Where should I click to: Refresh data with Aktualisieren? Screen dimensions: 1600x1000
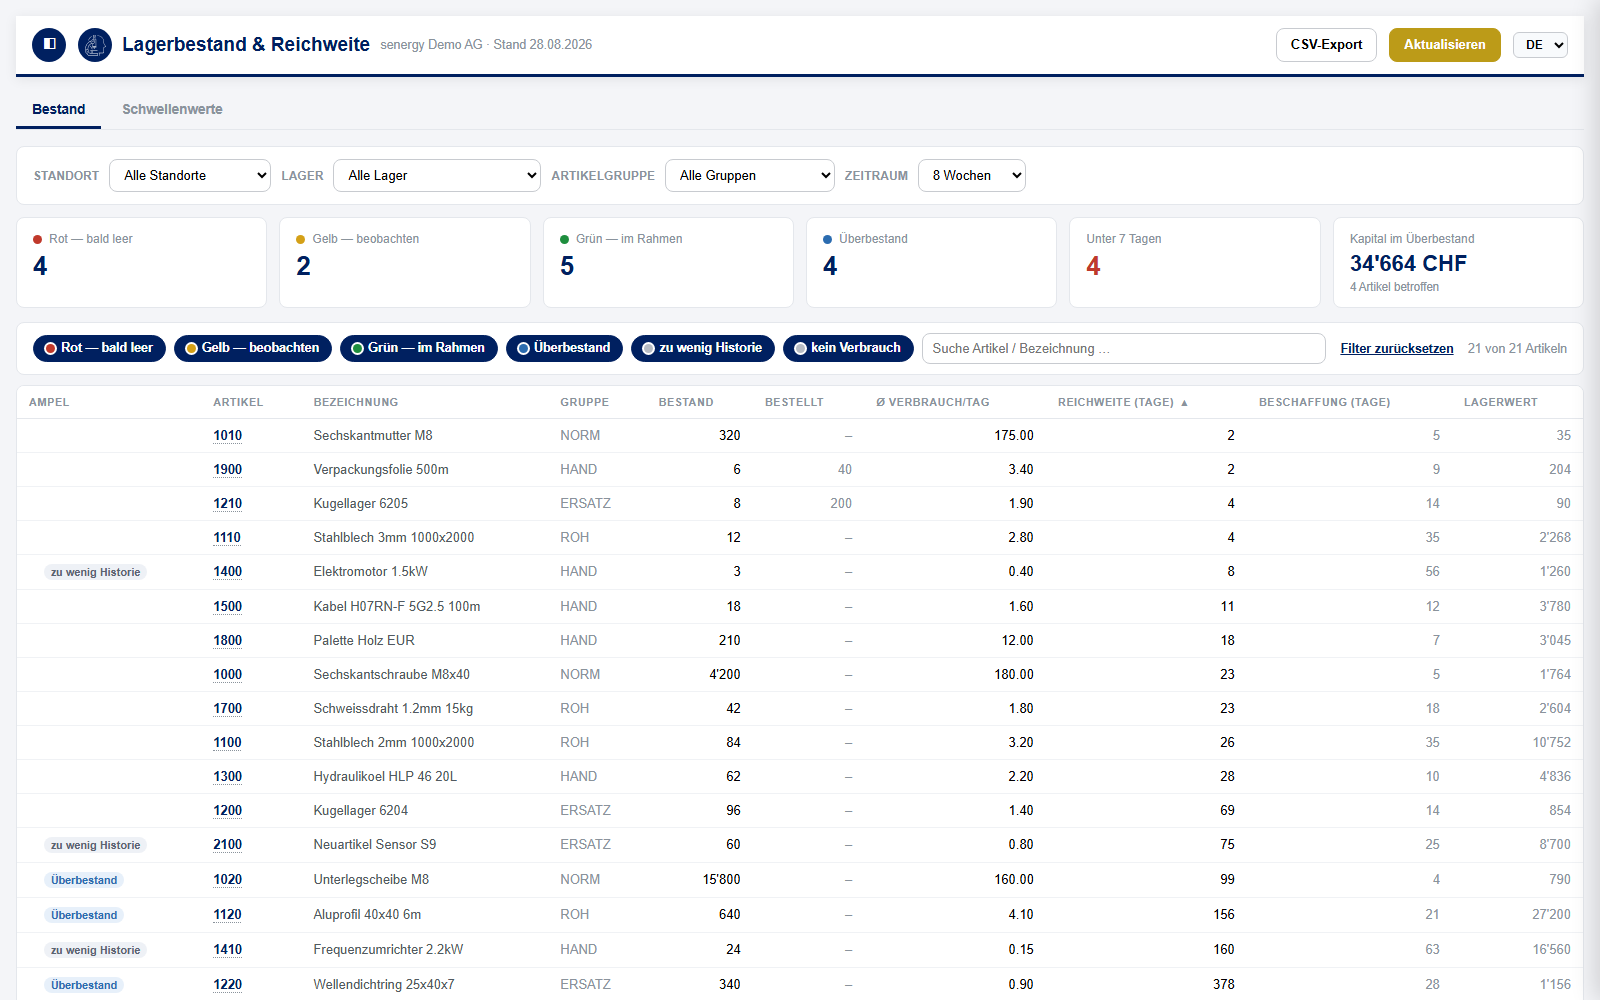pyautogui.click(x=1444, y=45)
